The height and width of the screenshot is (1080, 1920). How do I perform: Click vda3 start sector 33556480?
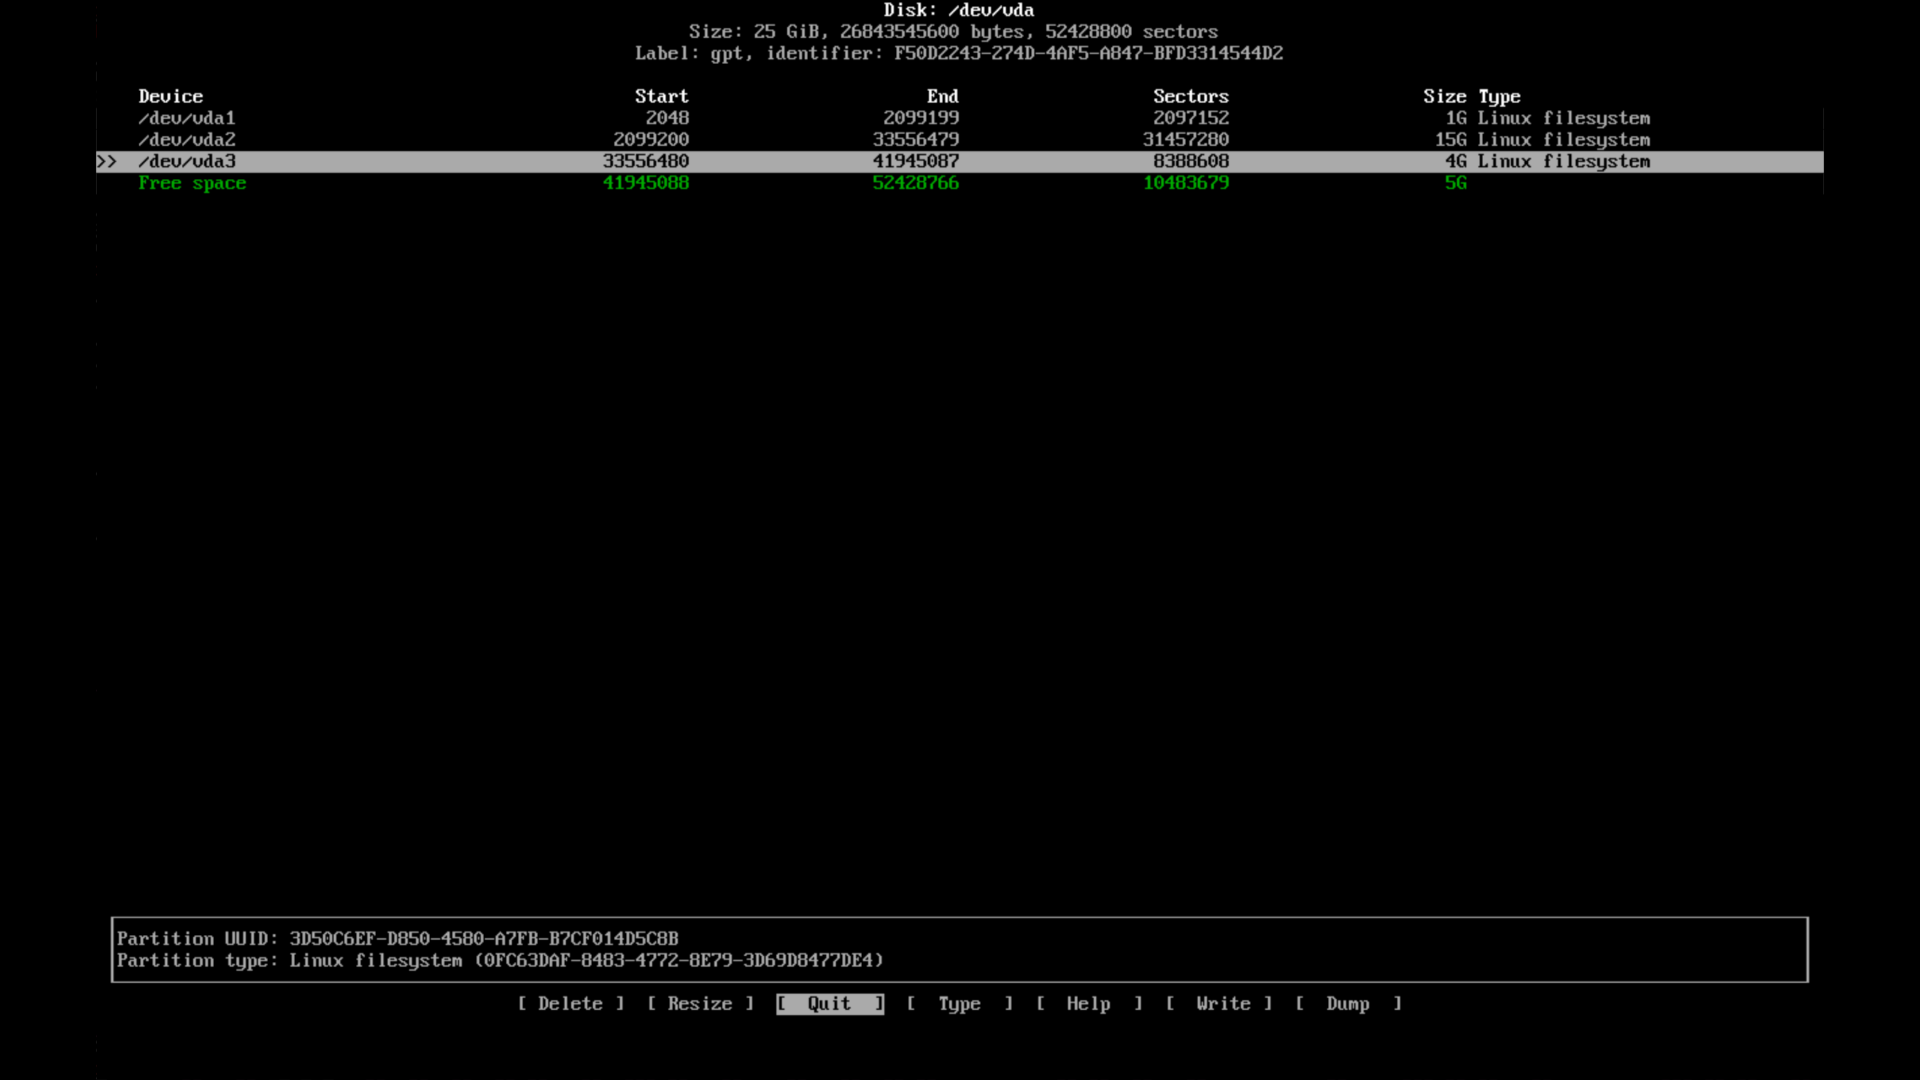(x=646, y=161)
